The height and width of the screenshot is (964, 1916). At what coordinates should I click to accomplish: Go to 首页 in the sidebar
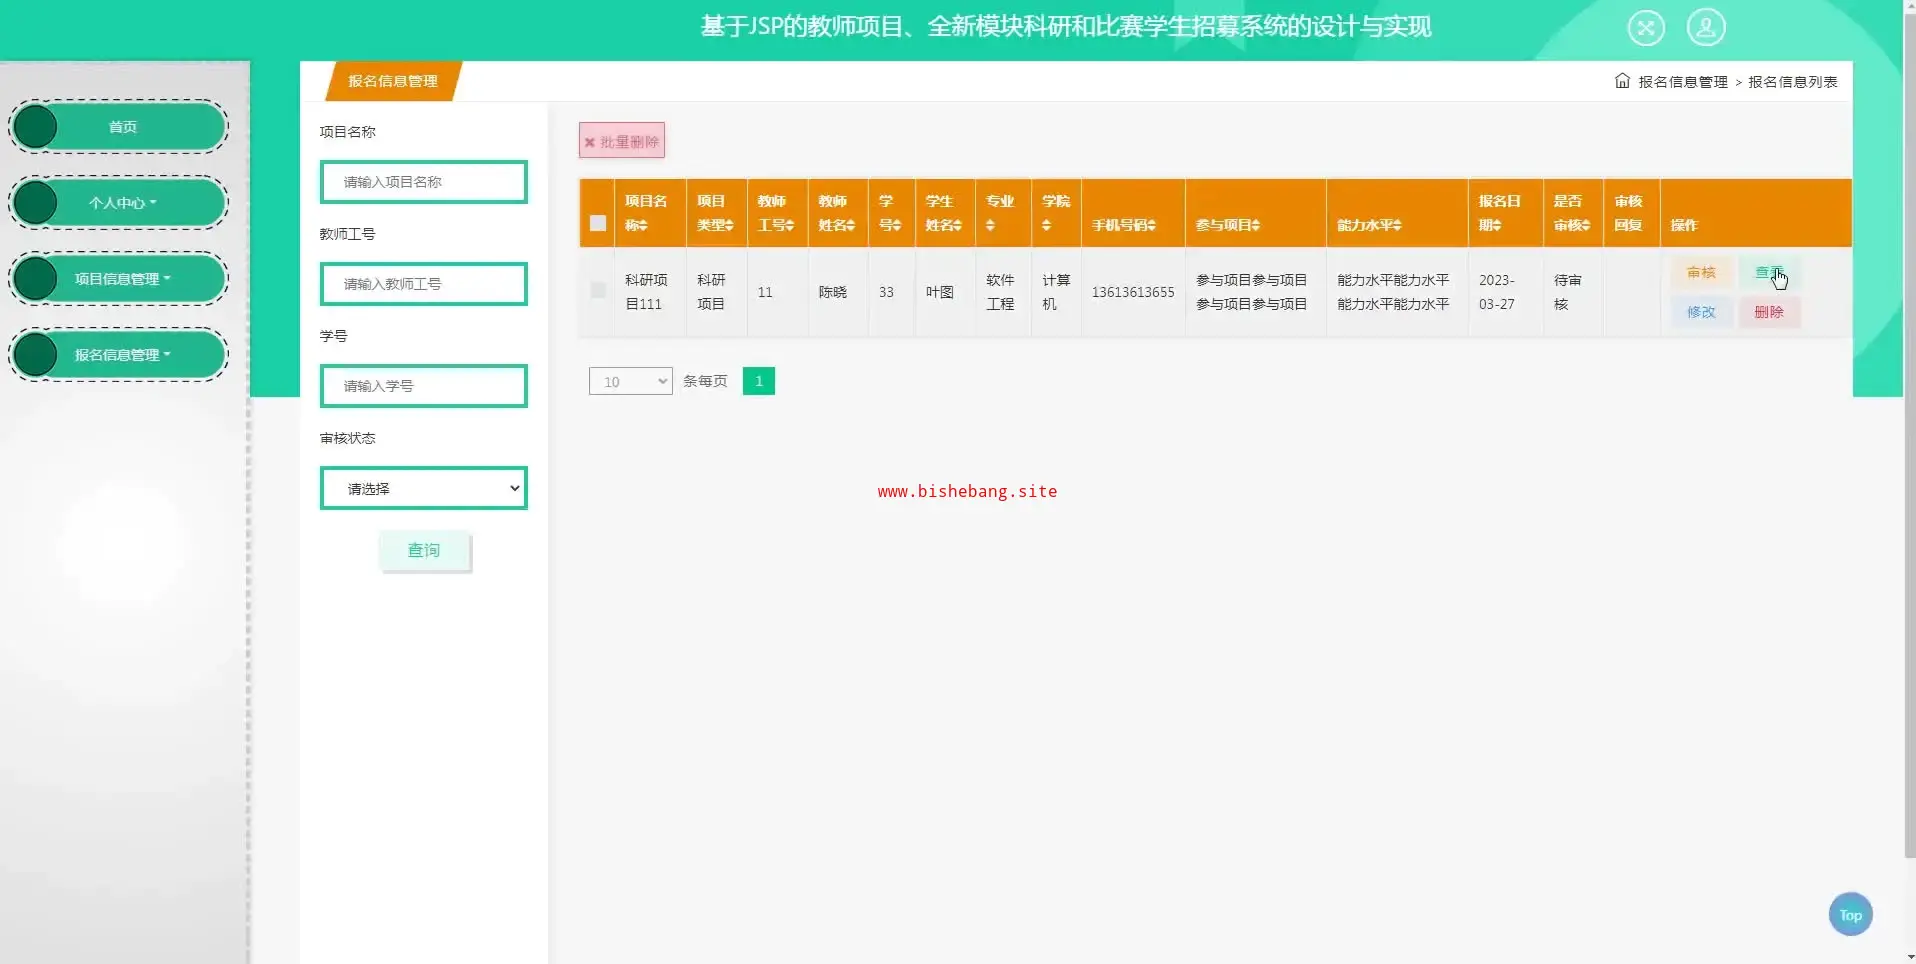(122, 127)
